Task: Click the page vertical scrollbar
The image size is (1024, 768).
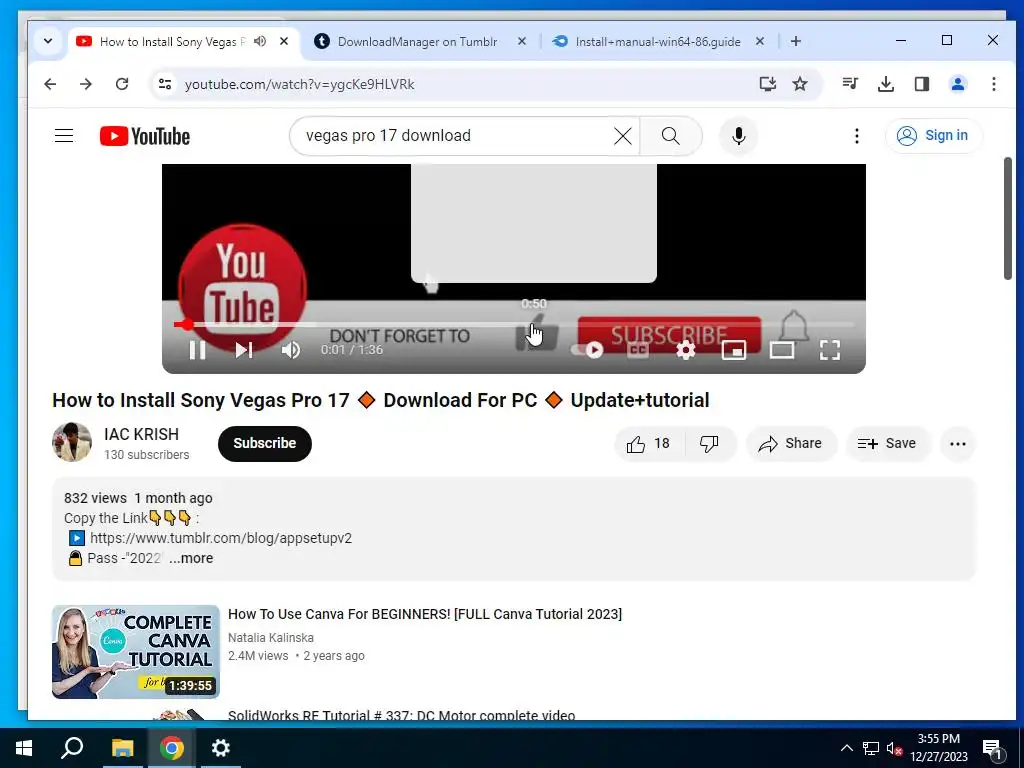Action: tap(1008, 218)
